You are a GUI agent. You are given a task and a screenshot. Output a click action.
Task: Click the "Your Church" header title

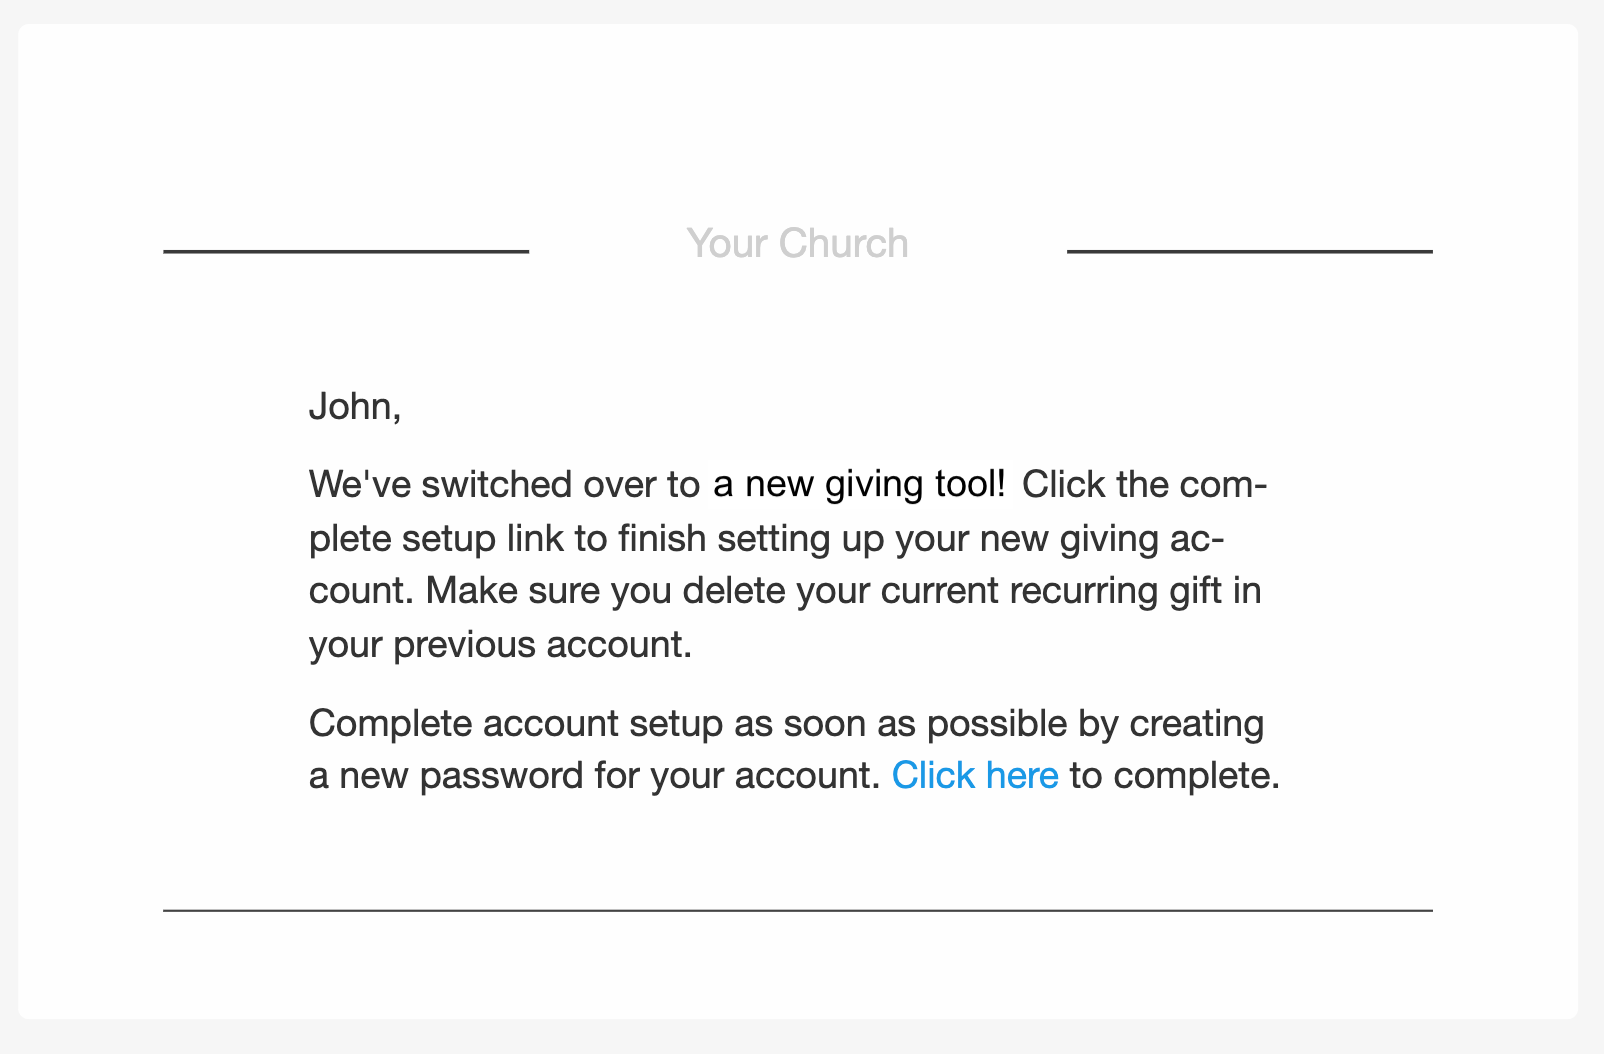tap(798, 244)
